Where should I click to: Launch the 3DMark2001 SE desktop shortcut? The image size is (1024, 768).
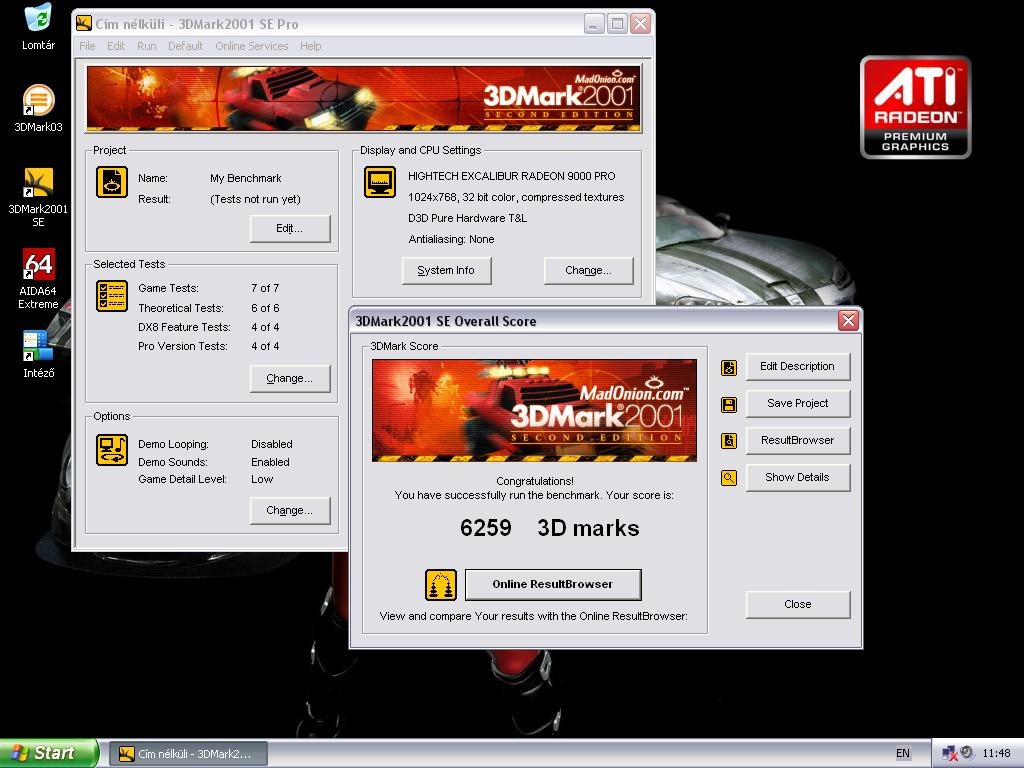click(38, 197)
